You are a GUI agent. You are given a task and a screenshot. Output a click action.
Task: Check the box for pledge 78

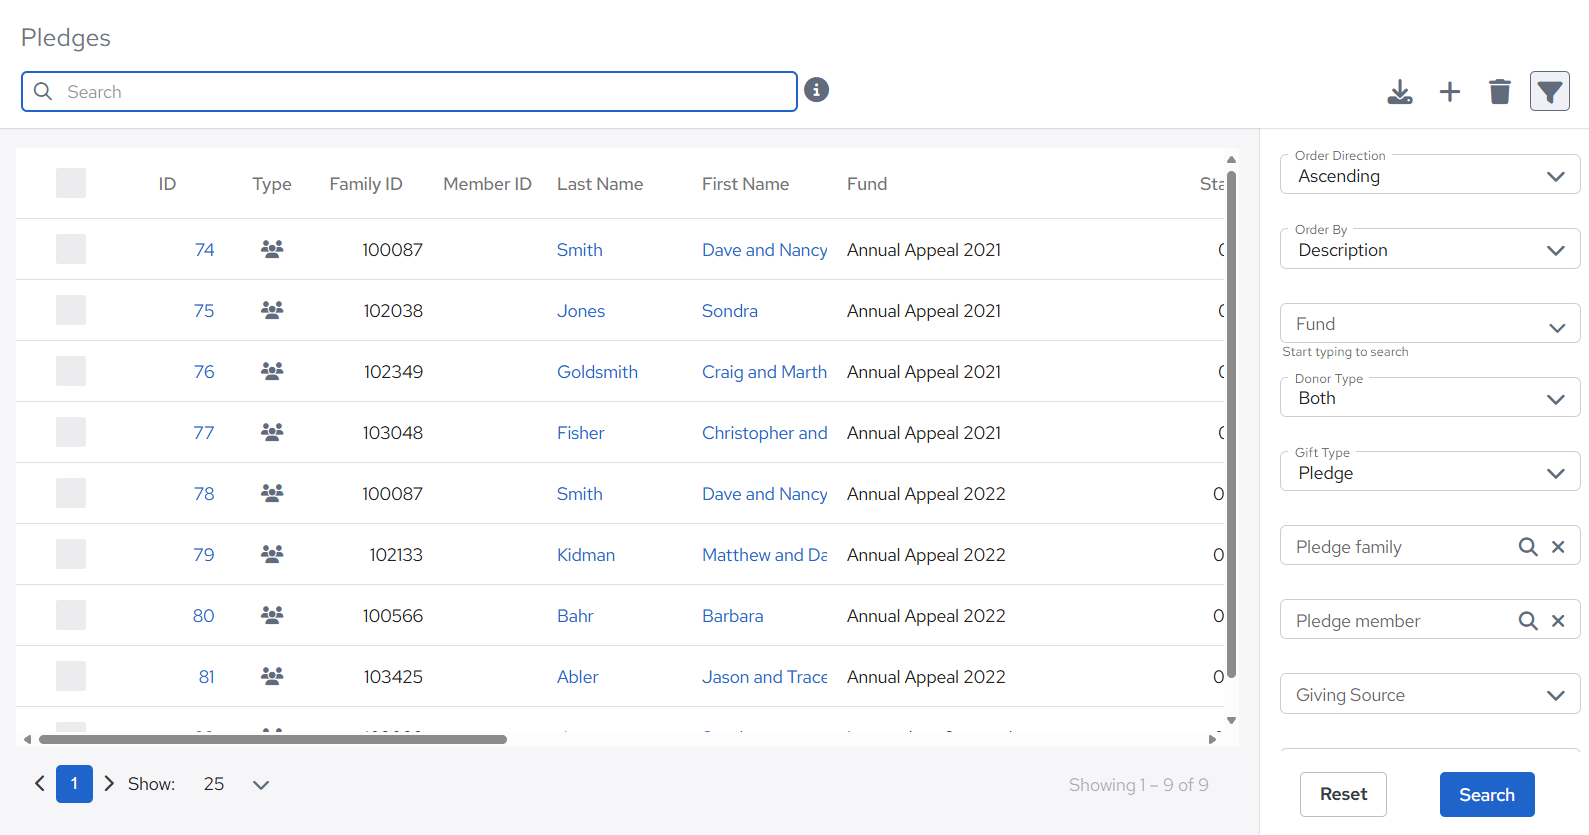coord(71,493)
